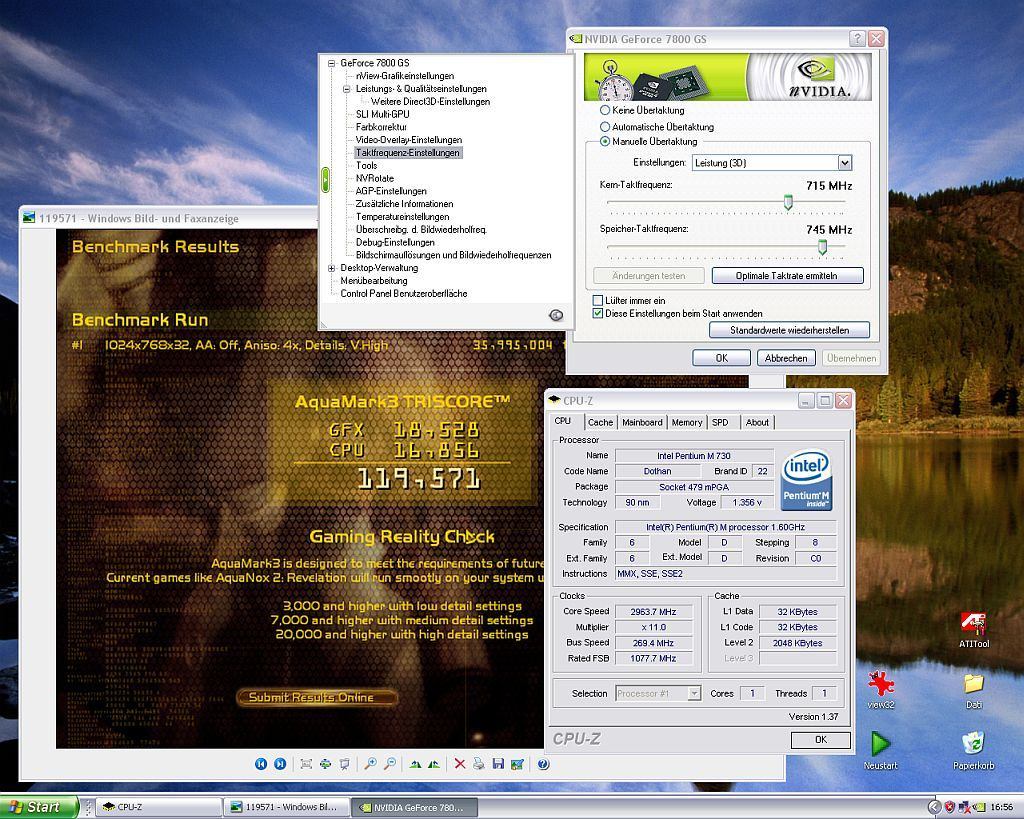The width and height of the screenshot is (1024, 819).
Task: Select AGP-Einstellungen tree item
Action: click(x=391, y=191)
